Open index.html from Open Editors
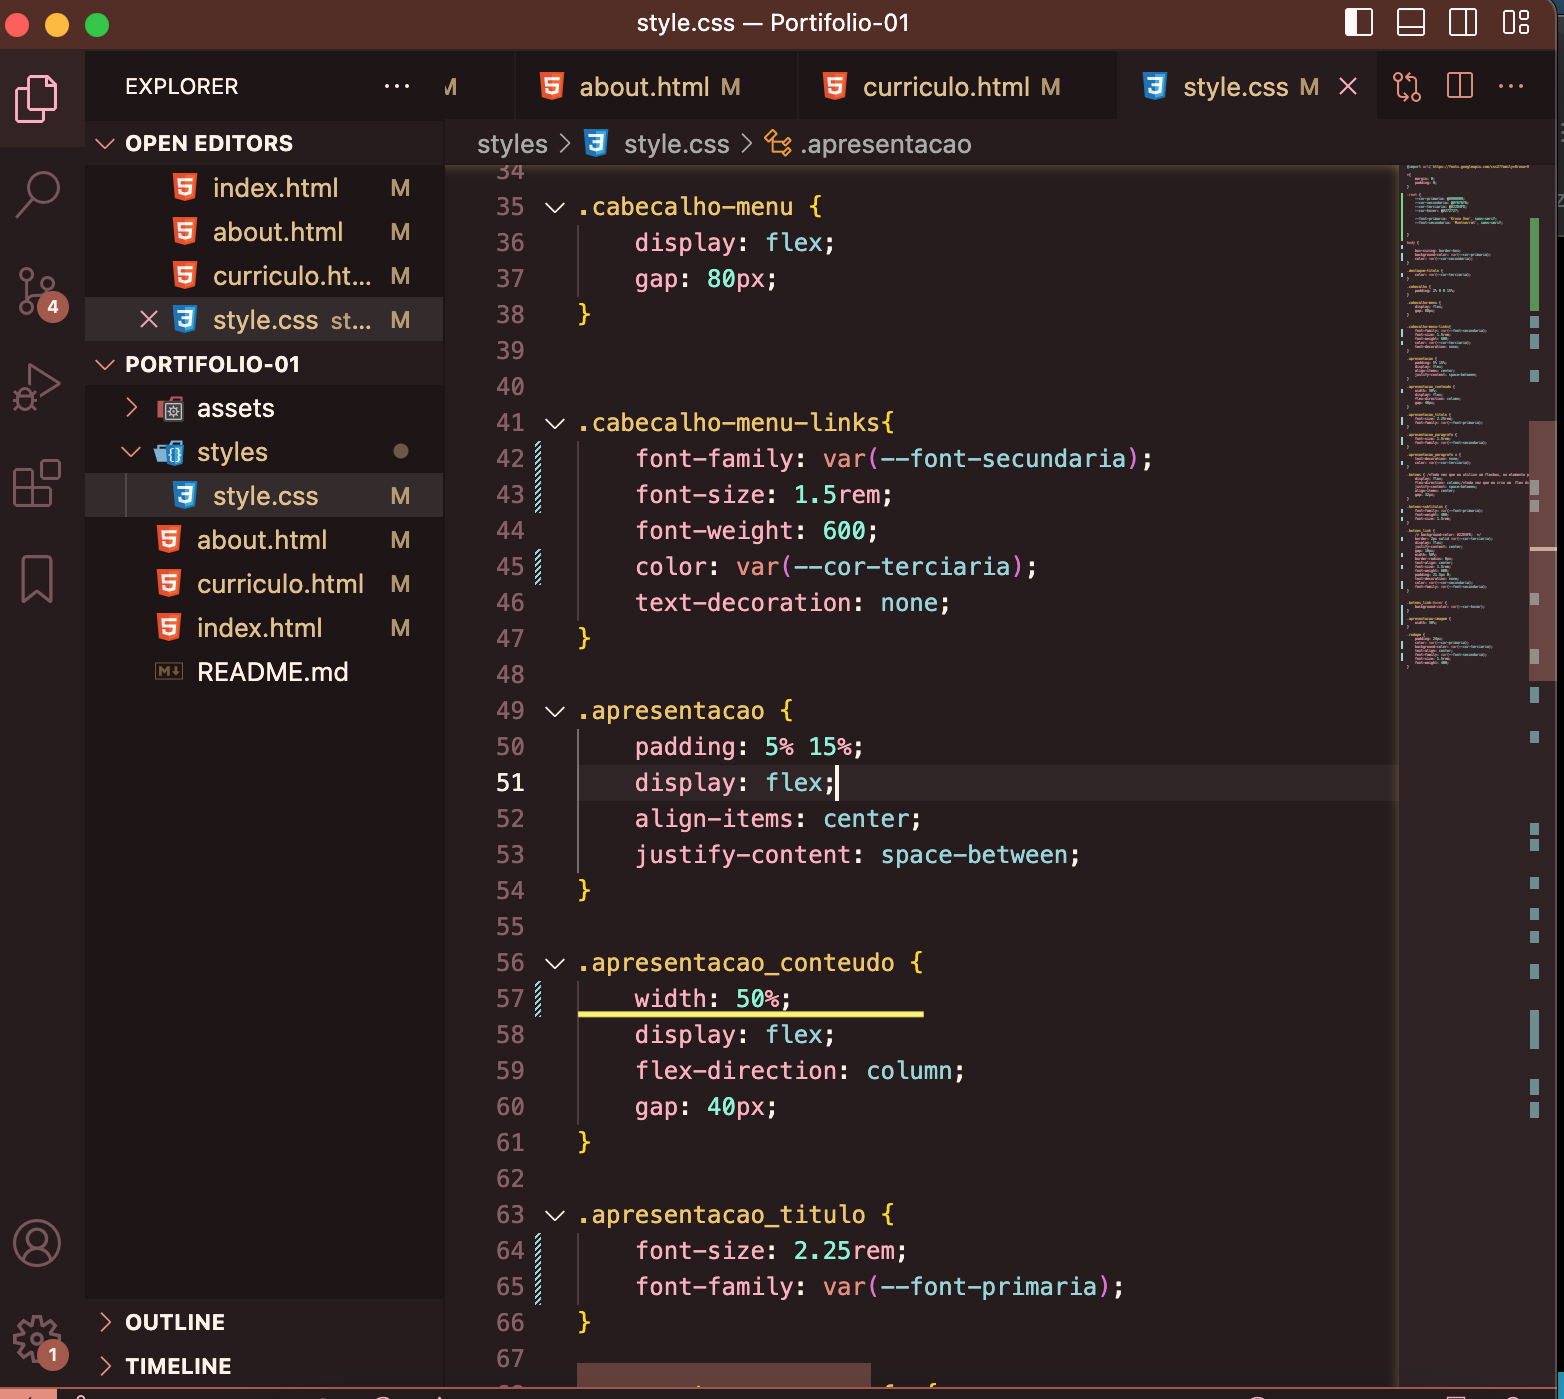 click(264, 188)
